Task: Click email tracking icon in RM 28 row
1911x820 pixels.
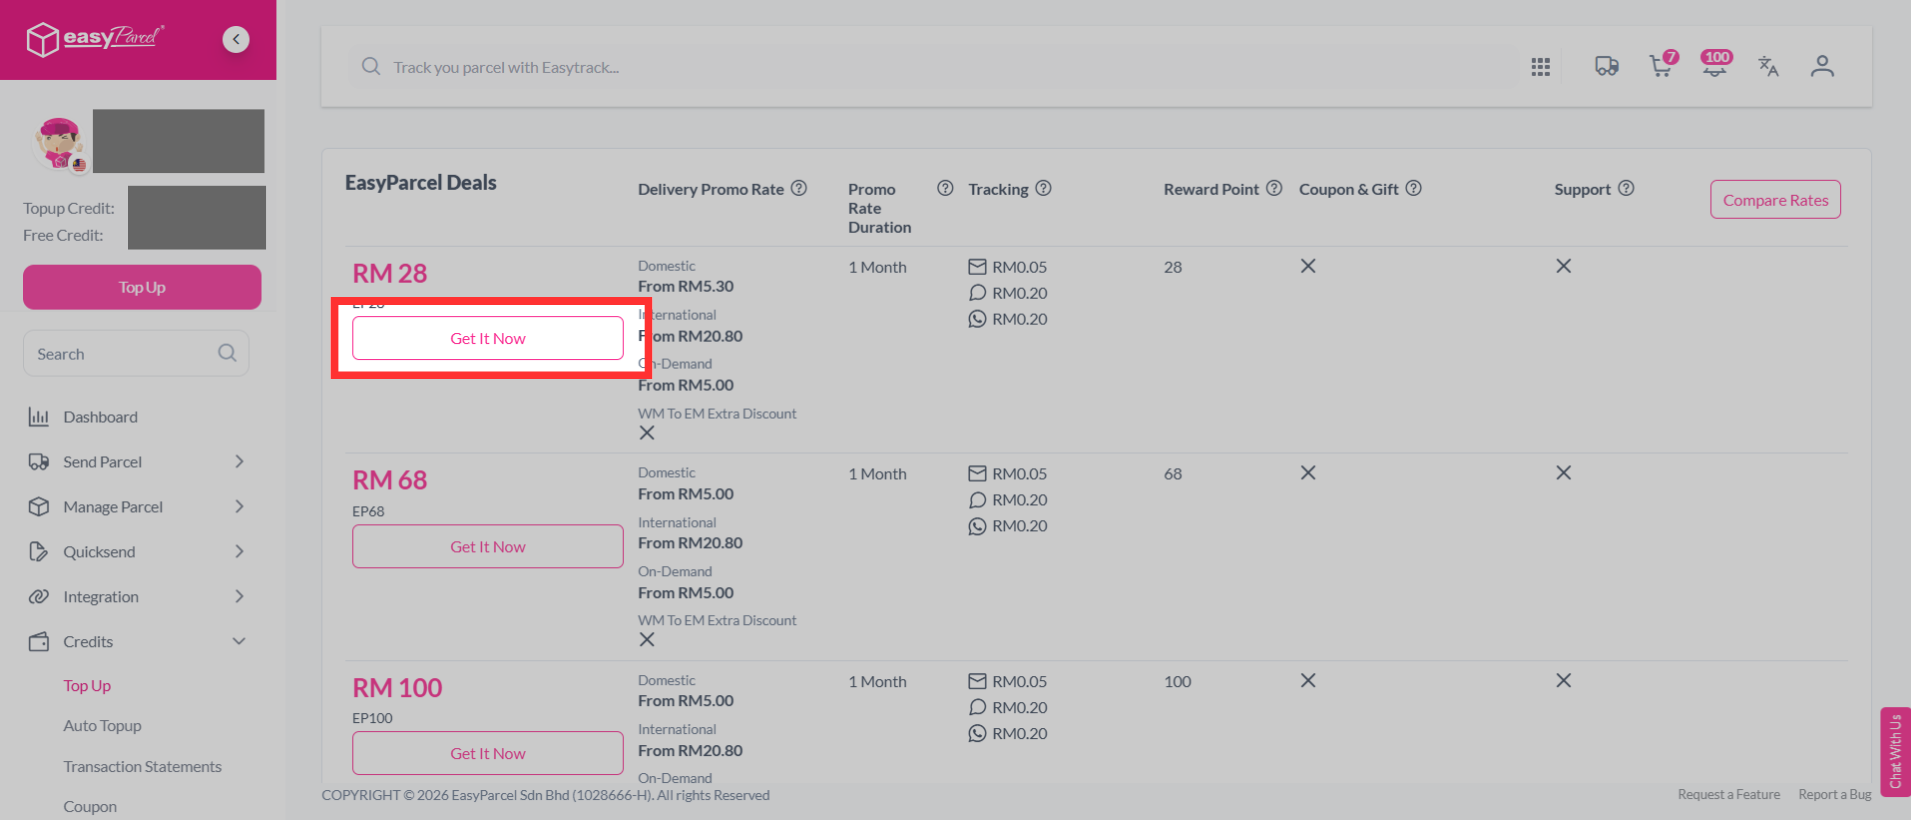Action: (977, 267)
